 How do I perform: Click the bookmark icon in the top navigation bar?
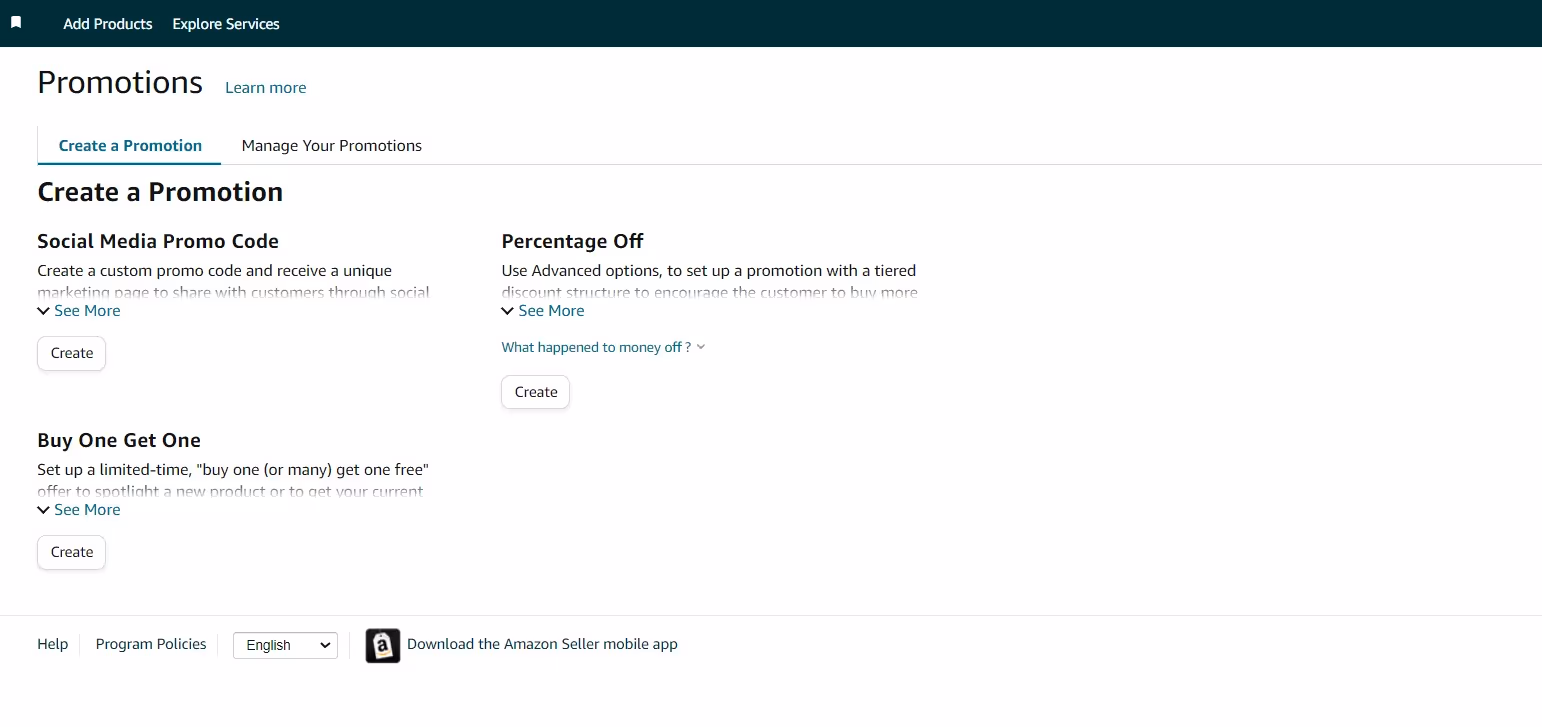tap(17, 22)
